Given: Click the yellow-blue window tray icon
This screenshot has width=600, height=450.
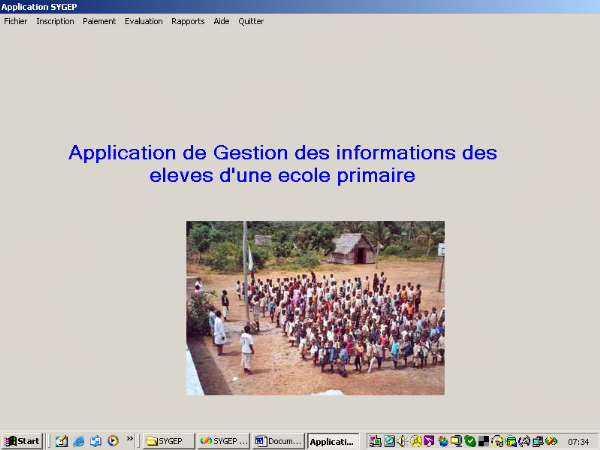Looking at the screenshot, I should click(510, 441).
